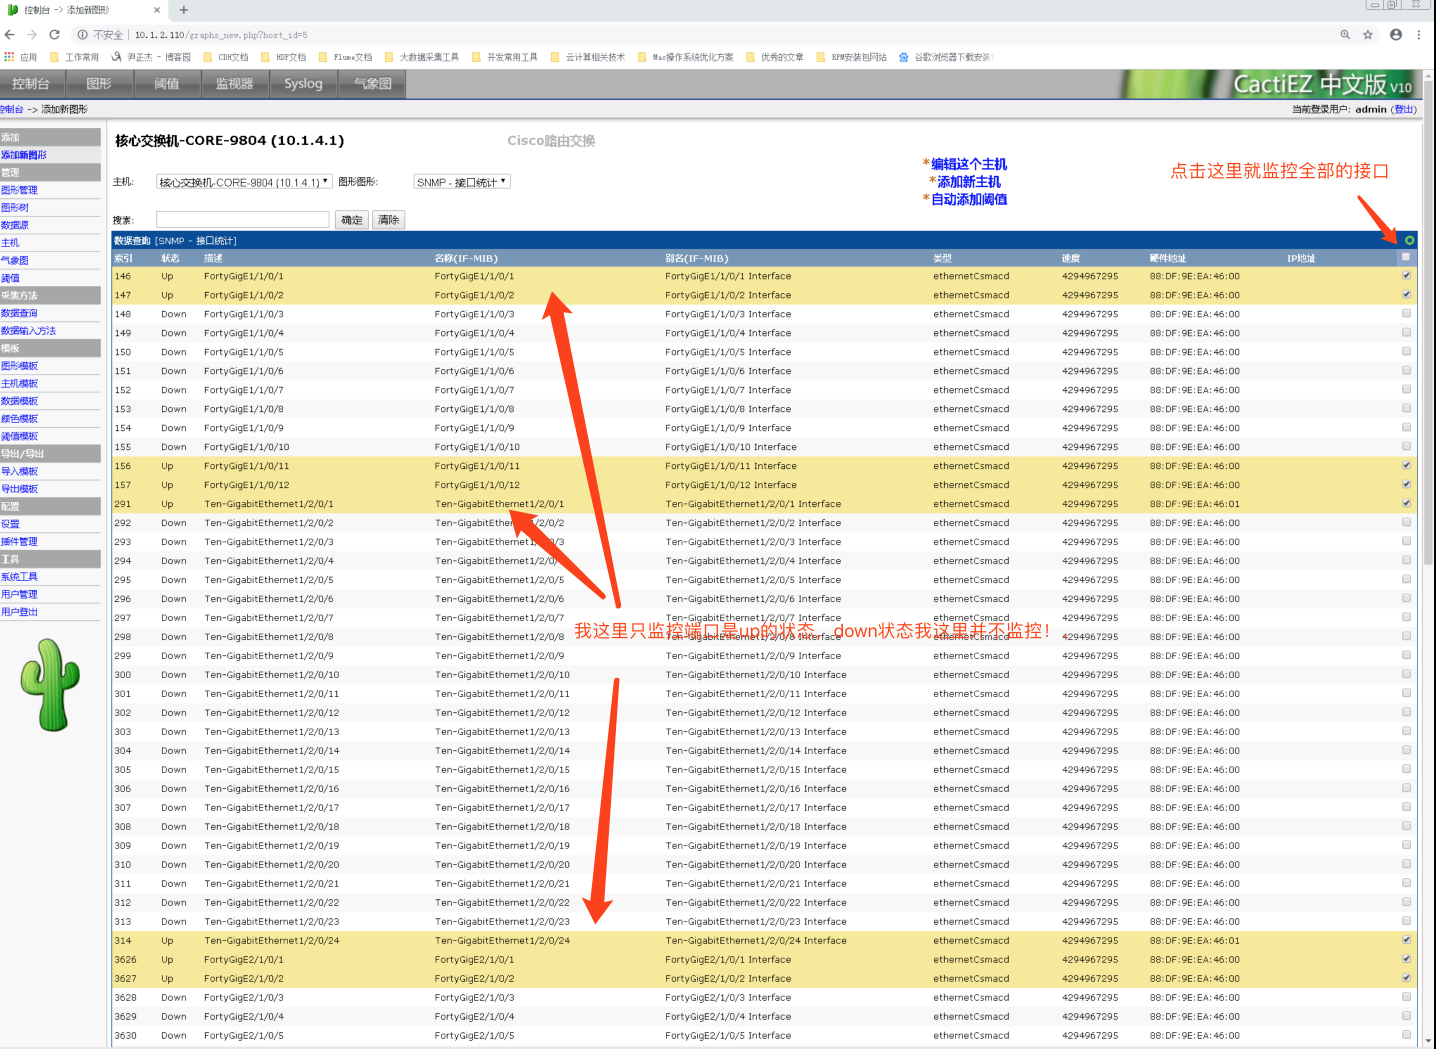Open the 优秀的文章 bookmark folder

(x=774, y=57)
